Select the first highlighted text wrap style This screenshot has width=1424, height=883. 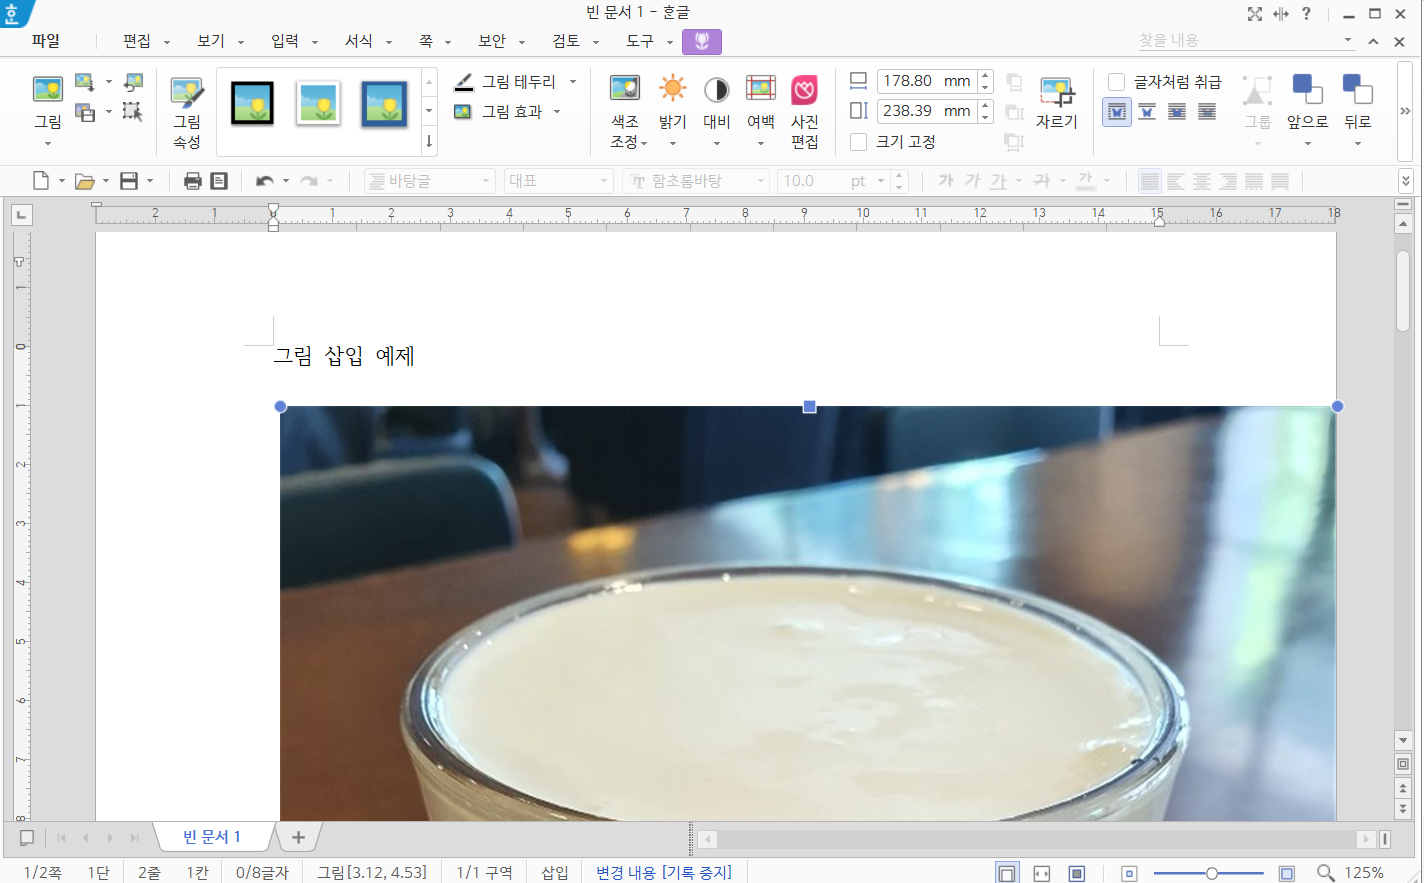[1117, 112]
